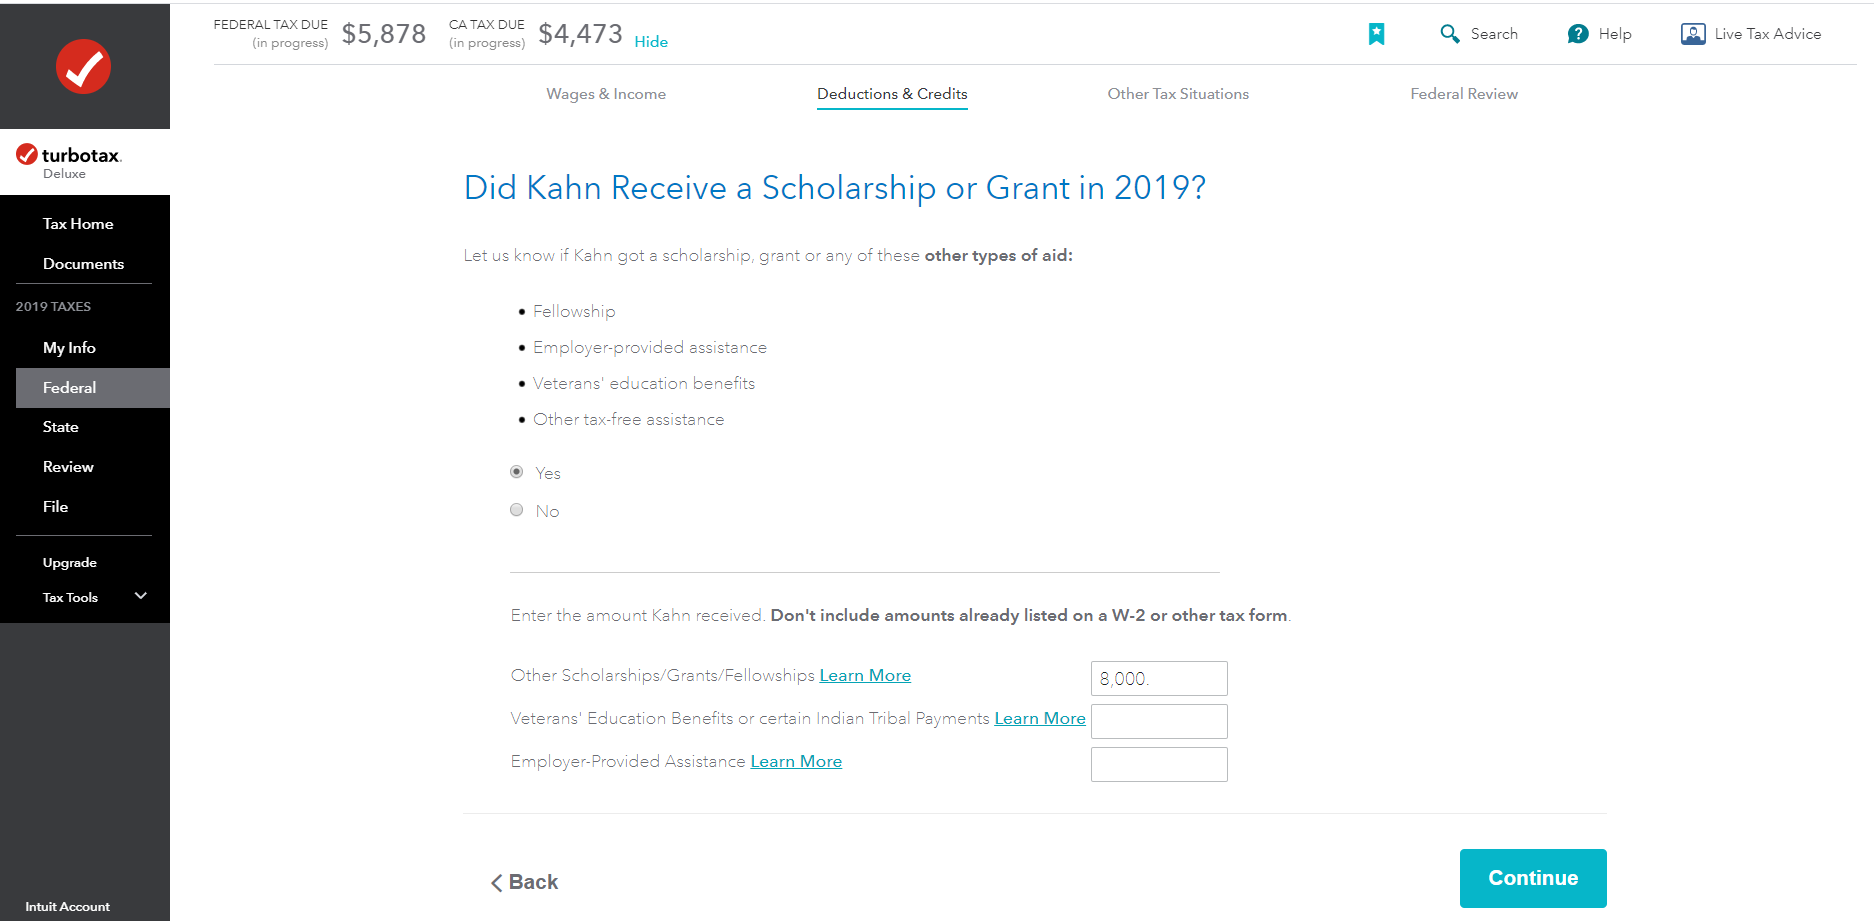
Task: Click the Help question mark icon
Action: tap(1577, 34)
